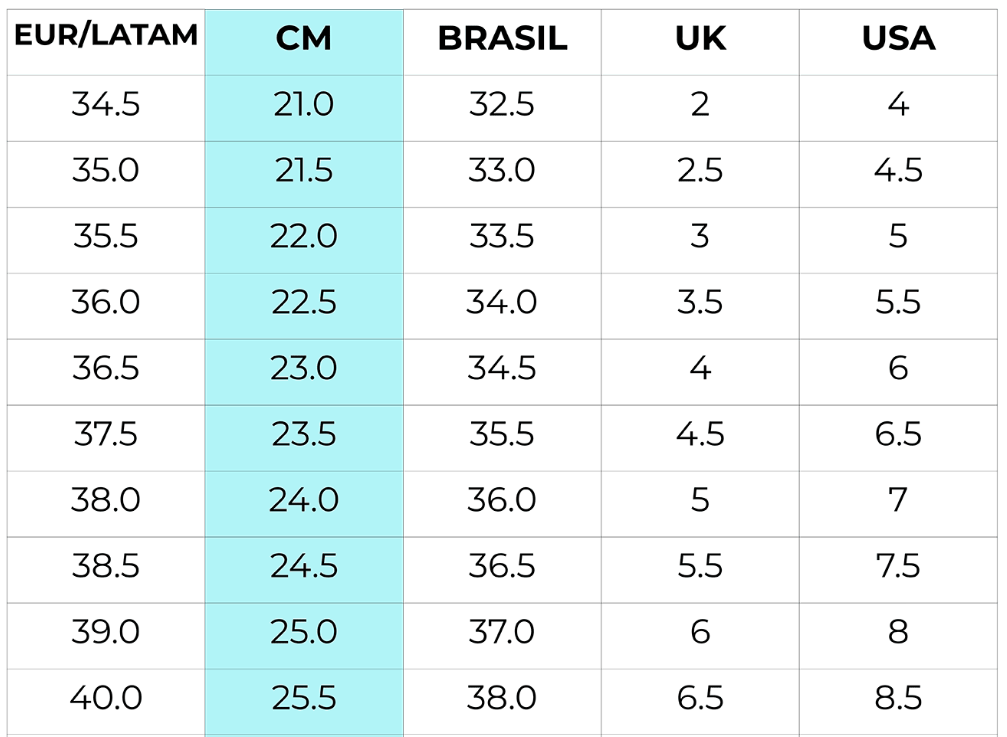Click the UK size 3 cell

click(700, 236)
